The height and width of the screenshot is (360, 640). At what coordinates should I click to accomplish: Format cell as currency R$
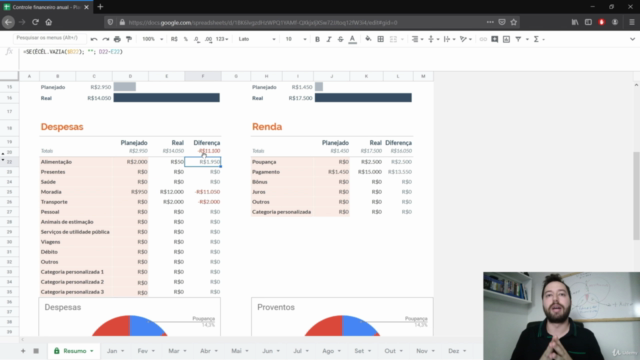click(174, 39)
